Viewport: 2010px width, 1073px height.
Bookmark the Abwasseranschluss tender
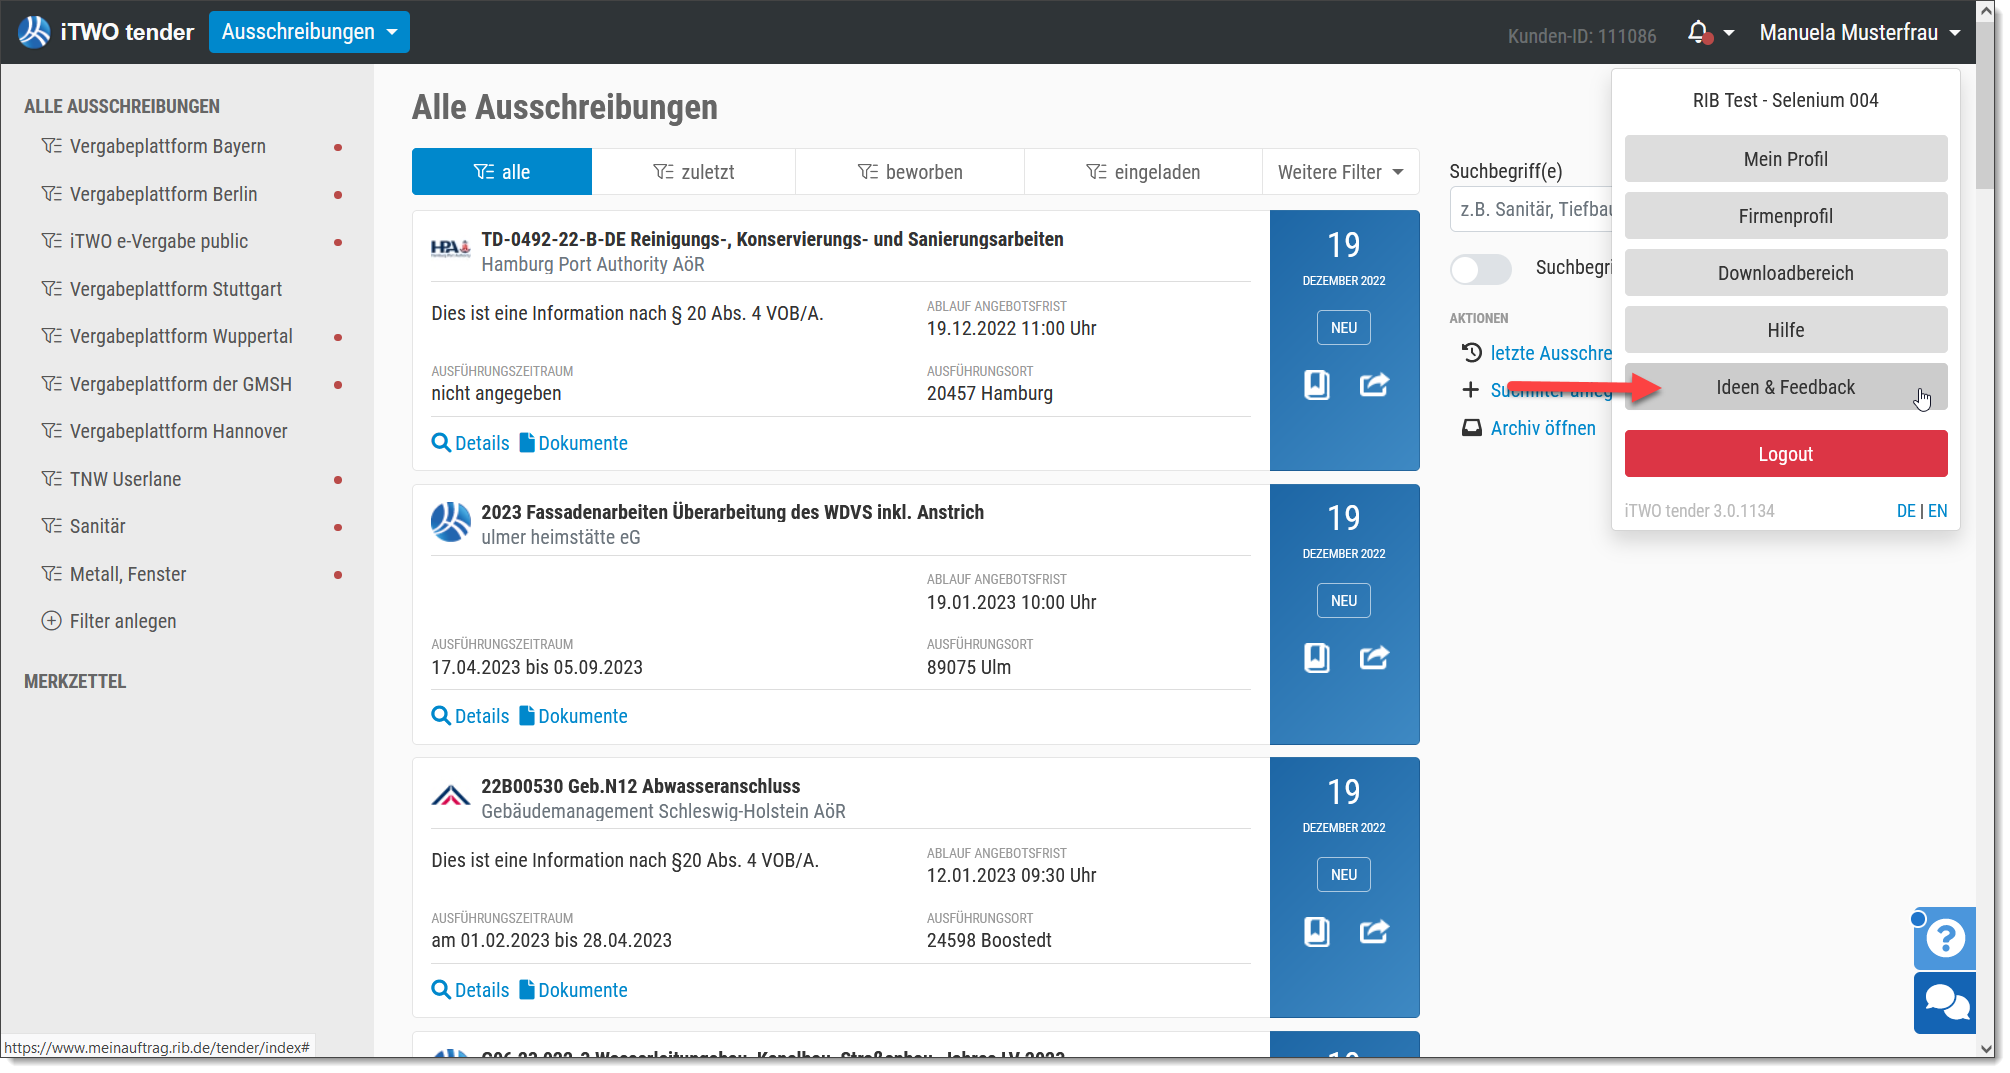(x=1317, y=932)
